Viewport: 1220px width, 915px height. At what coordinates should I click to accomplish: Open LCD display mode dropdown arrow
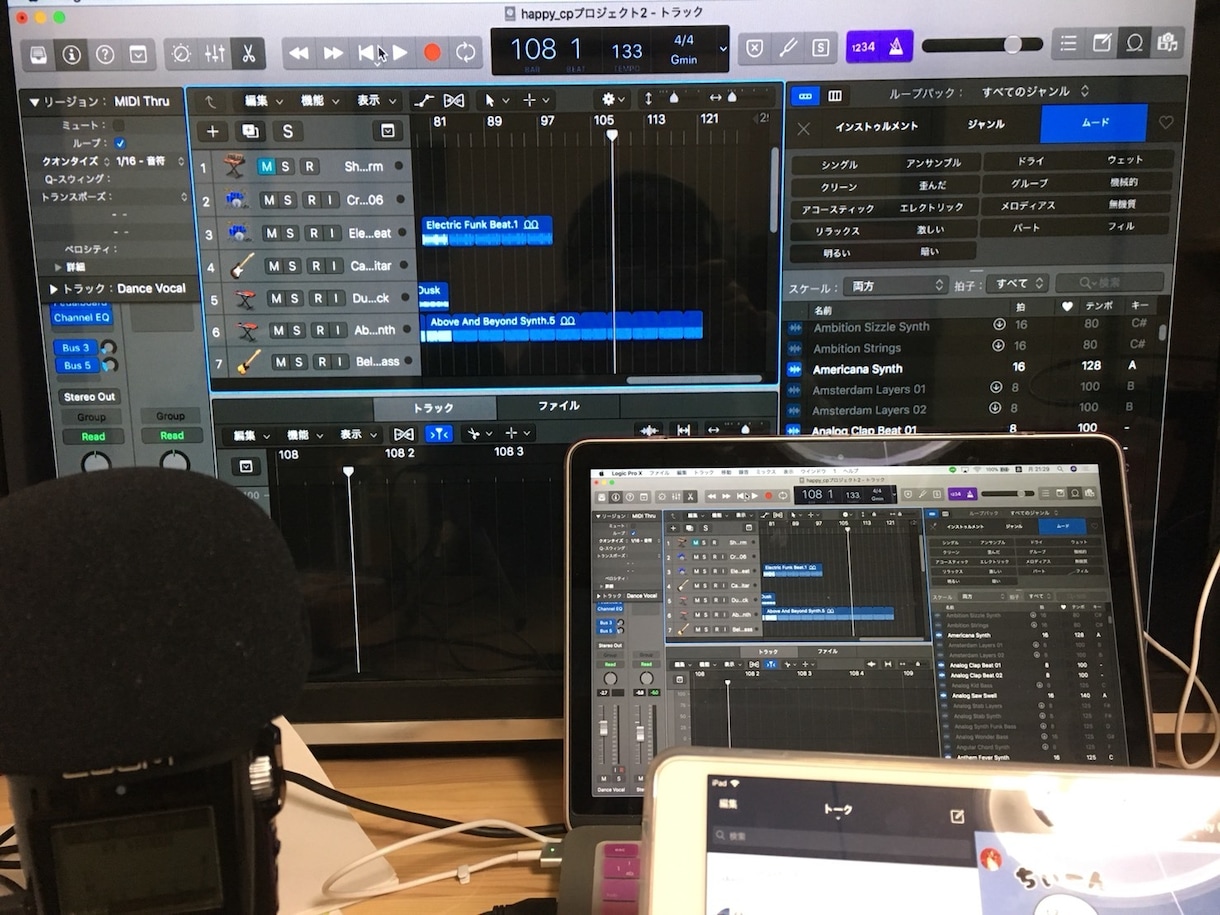point(723,49)
